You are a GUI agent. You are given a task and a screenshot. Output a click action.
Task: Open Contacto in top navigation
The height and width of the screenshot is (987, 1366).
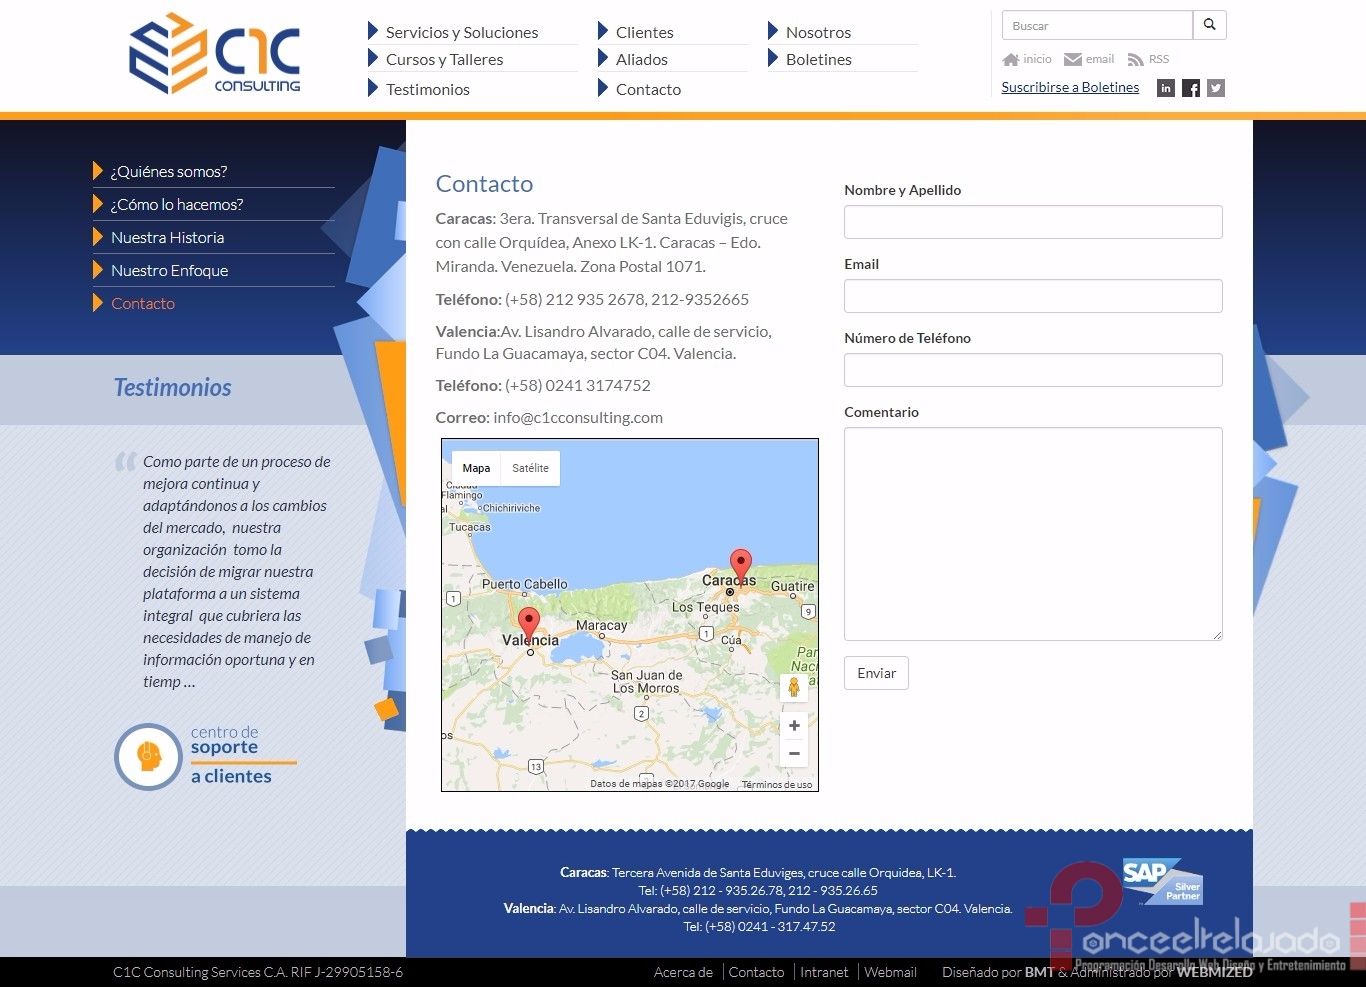point(648,89)
